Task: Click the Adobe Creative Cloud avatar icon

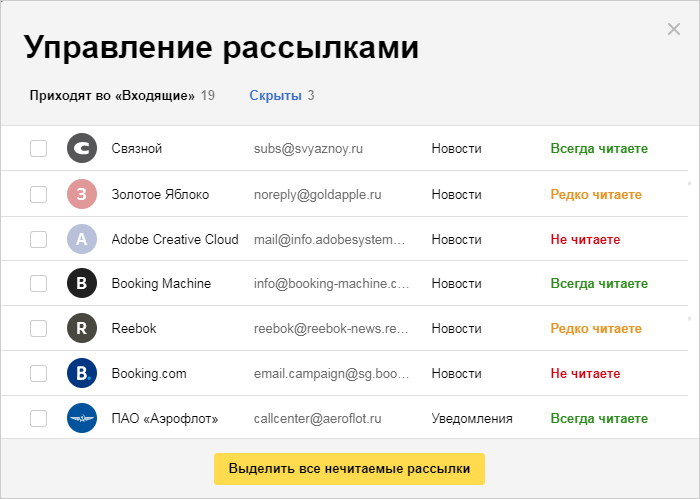Action: point(82,239)
